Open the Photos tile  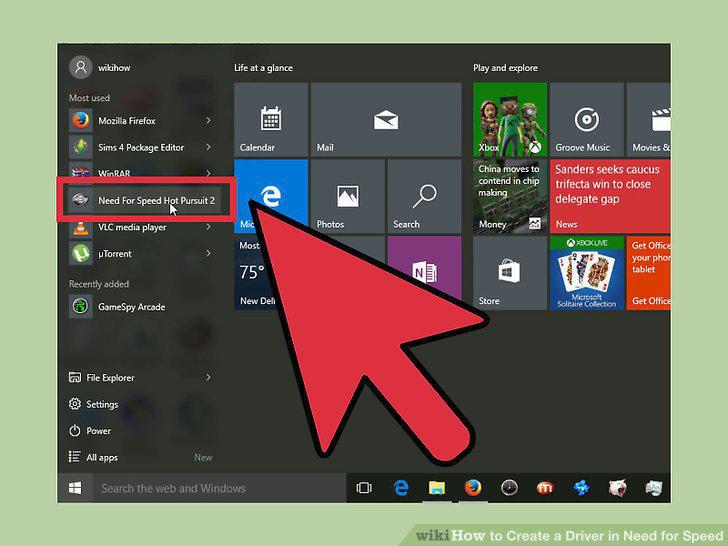tap(348, 196)
